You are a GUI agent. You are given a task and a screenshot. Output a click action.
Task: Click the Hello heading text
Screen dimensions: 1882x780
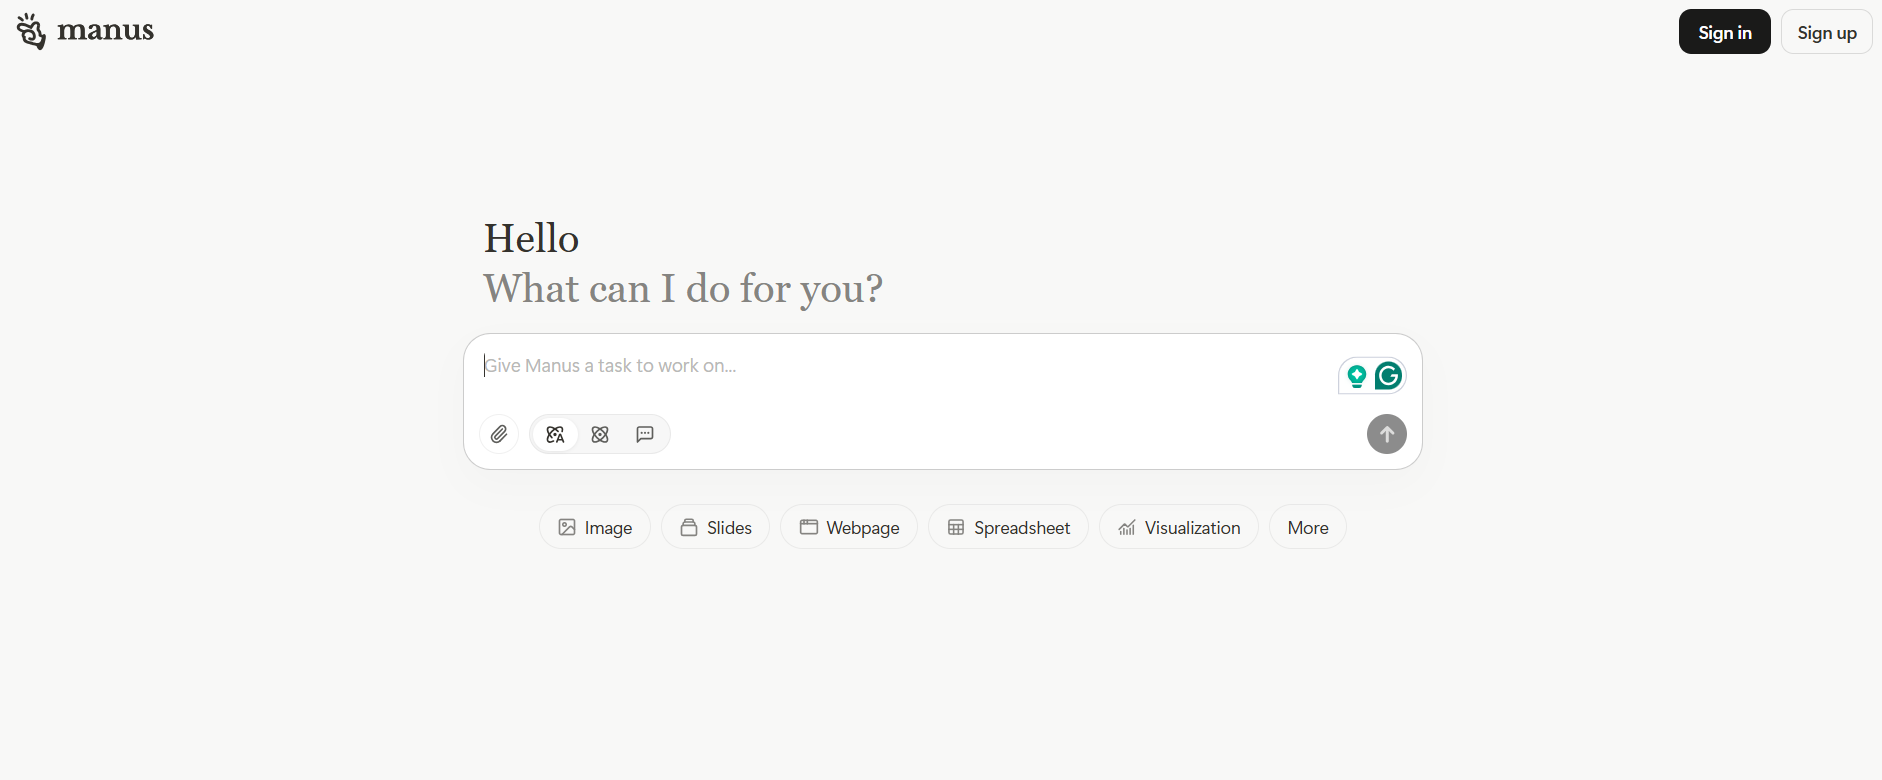[532, 238]
